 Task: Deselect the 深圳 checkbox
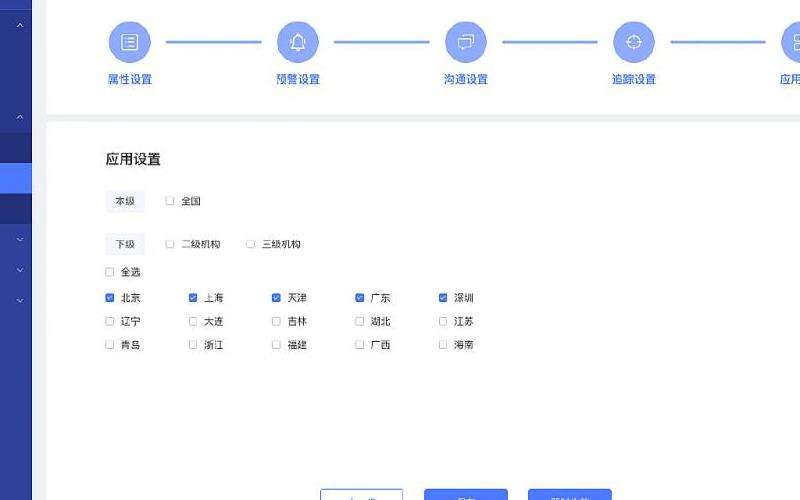(443, 298)
